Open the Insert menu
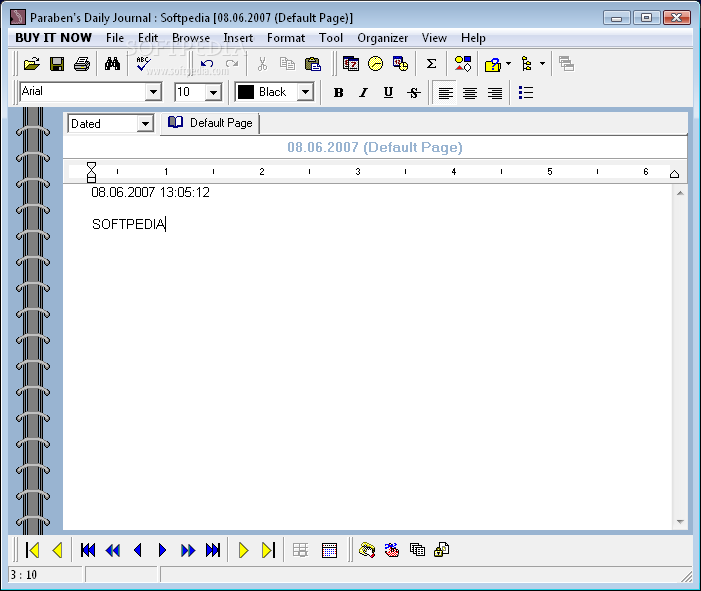This screenshot has height=591, width=701. click(x=238, y=38)
